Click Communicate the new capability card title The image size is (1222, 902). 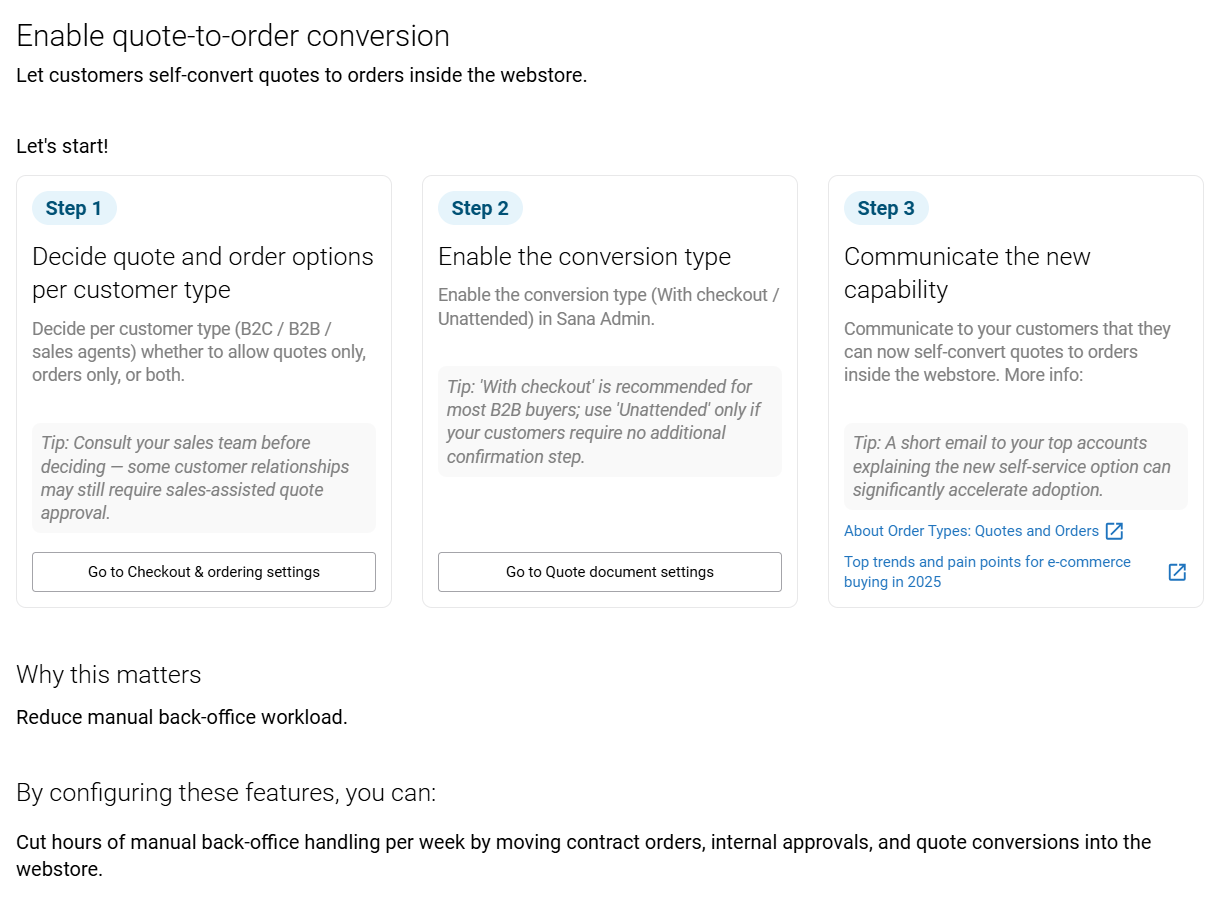967,273
